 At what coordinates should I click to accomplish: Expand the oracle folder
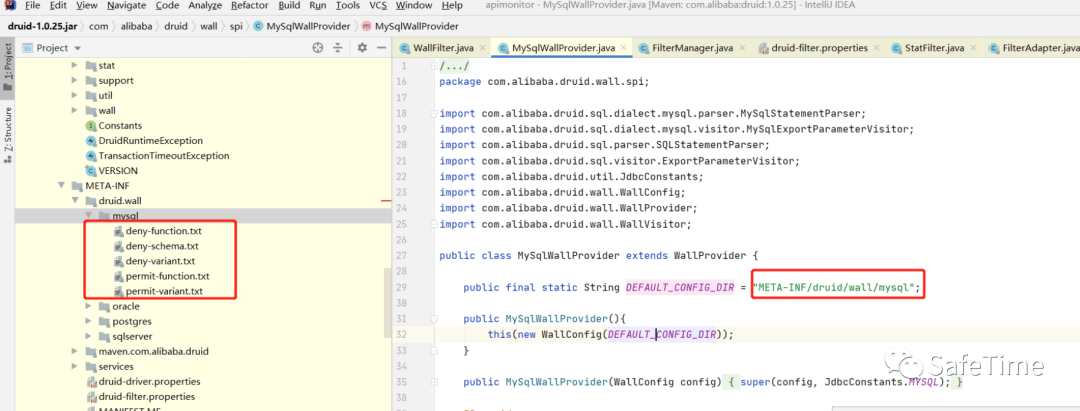tap(90, 306)
